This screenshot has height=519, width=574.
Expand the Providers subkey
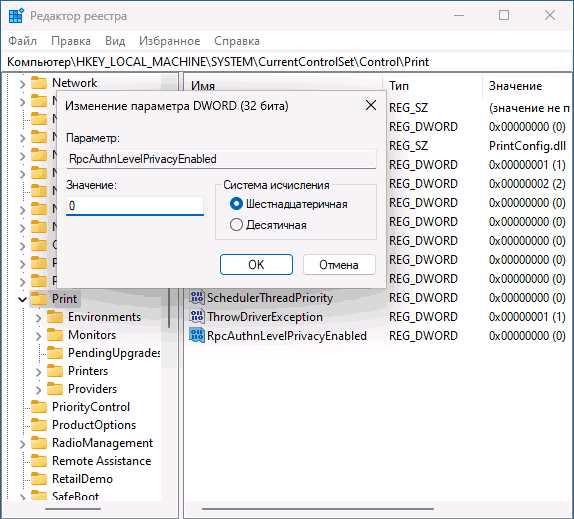coord(38,389)
